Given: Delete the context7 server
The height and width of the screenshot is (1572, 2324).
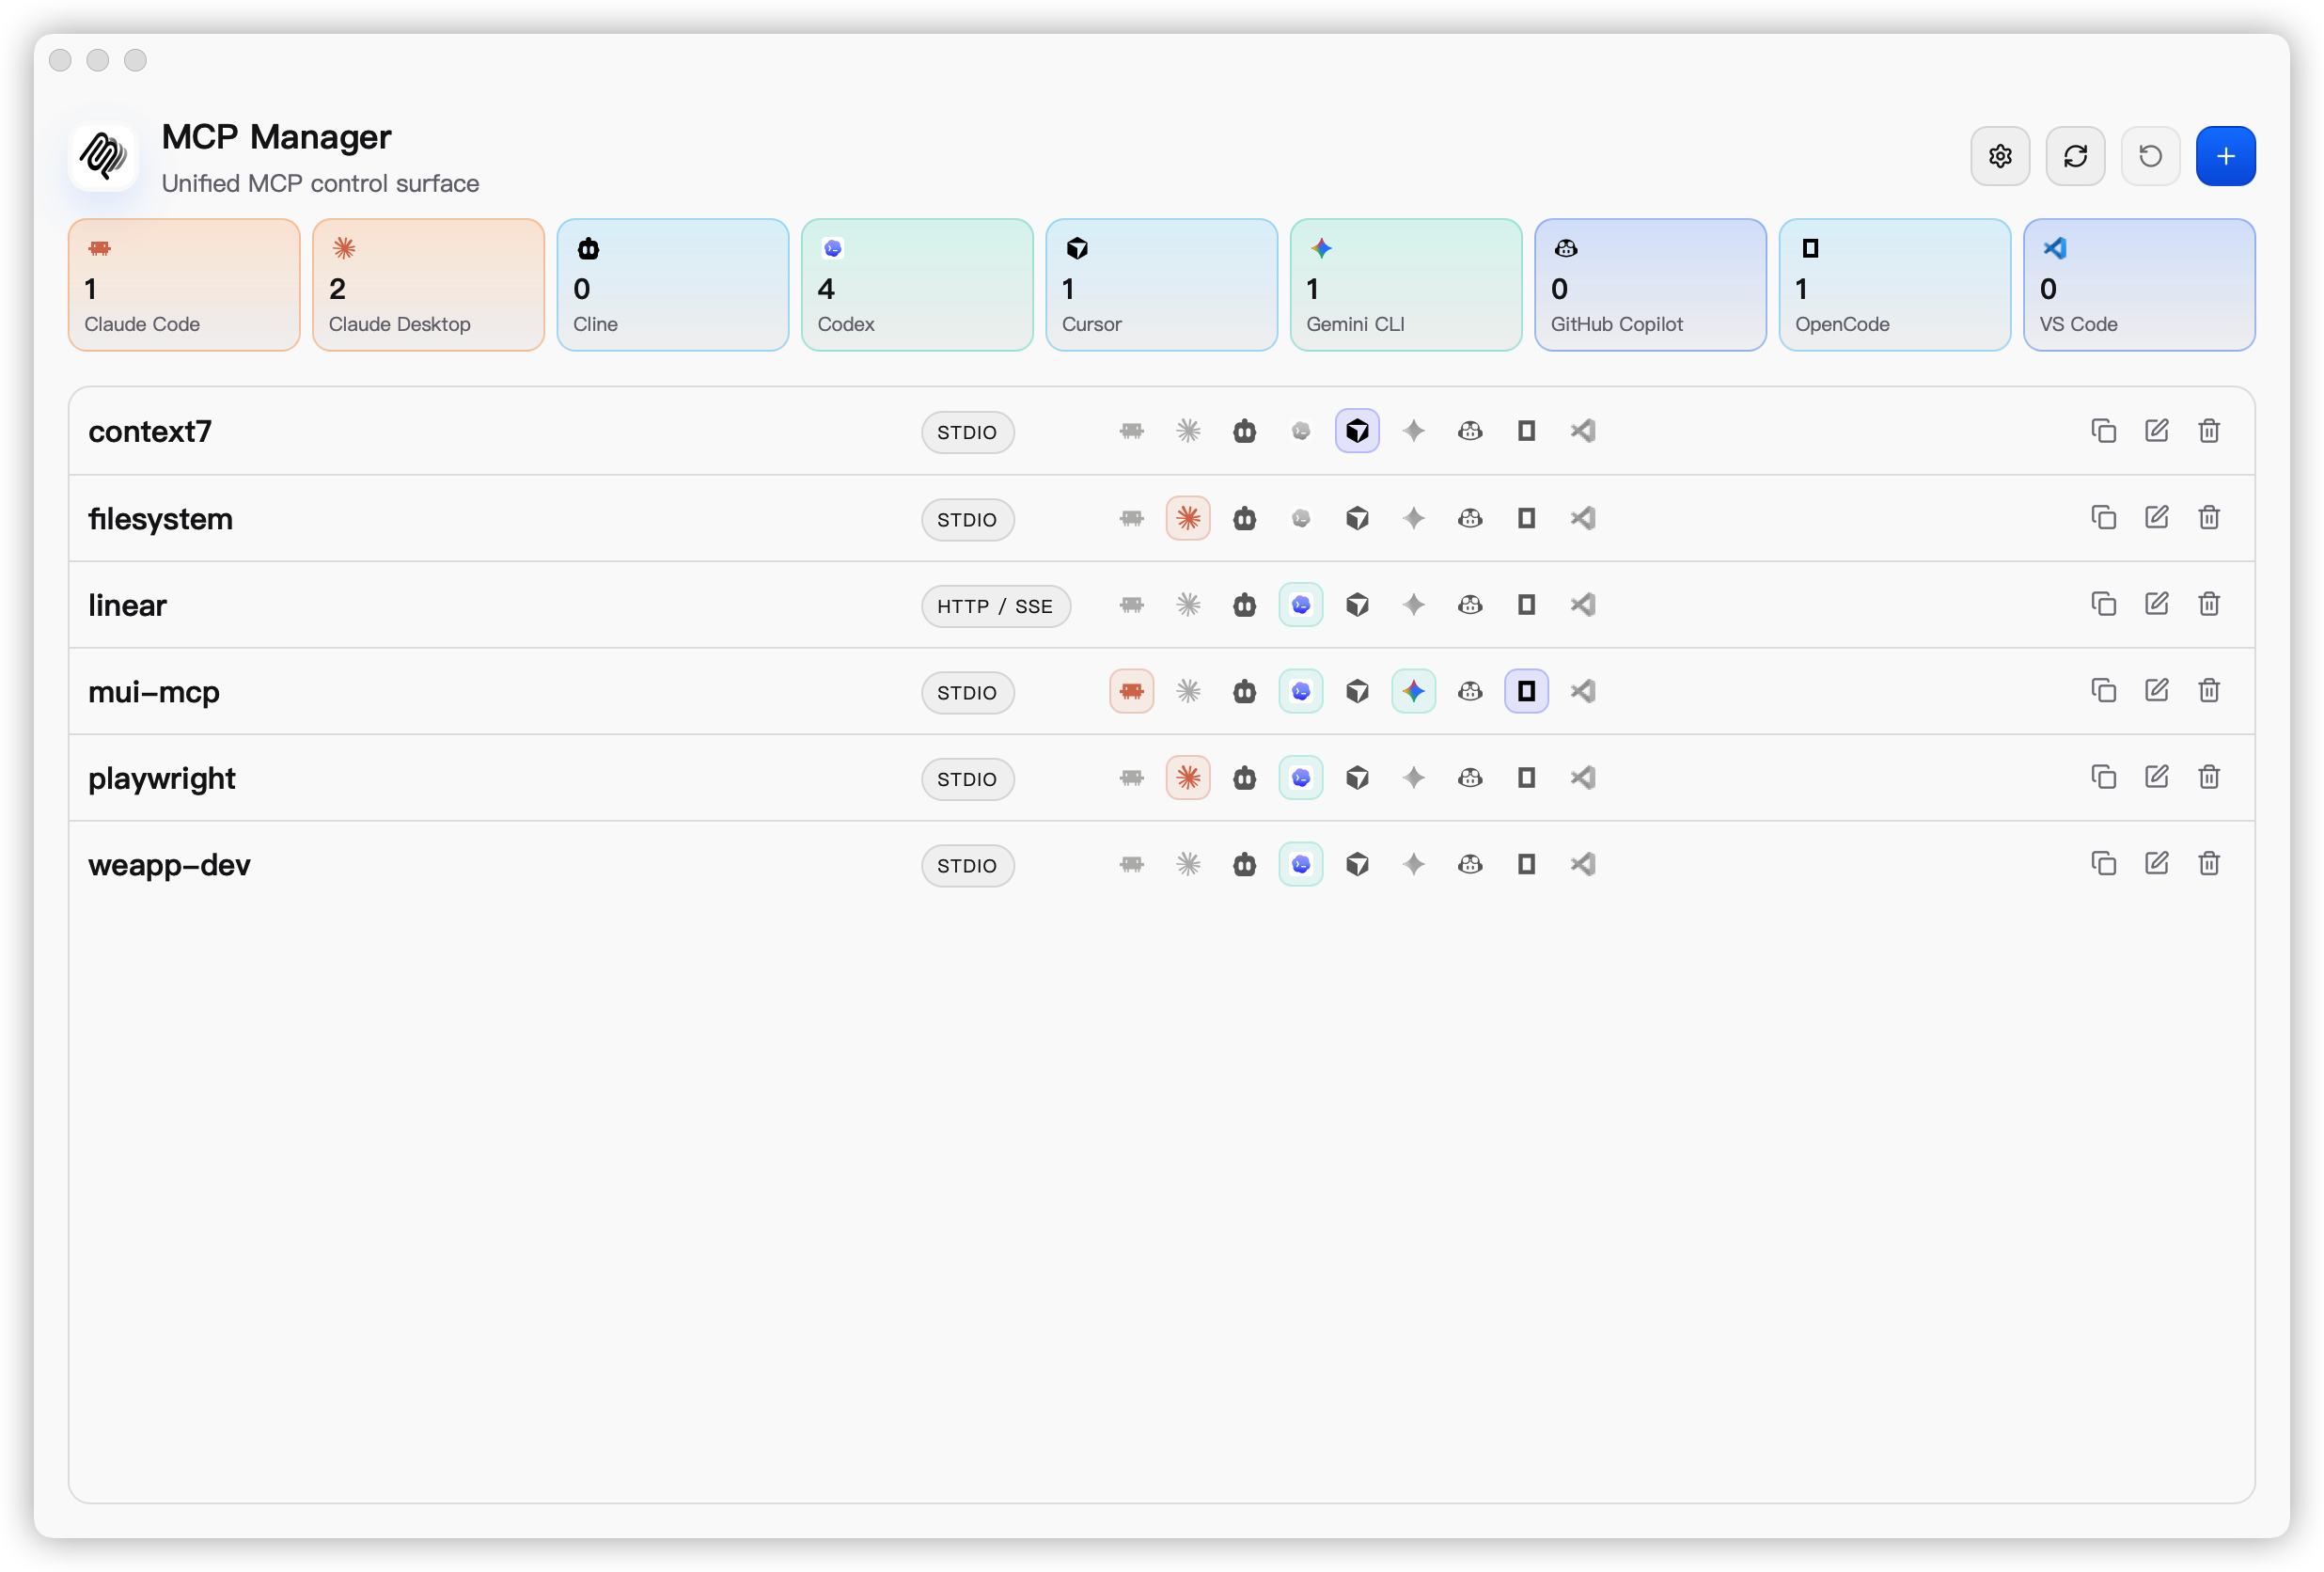Looking at the screenshot, I should click(2209, 431).
